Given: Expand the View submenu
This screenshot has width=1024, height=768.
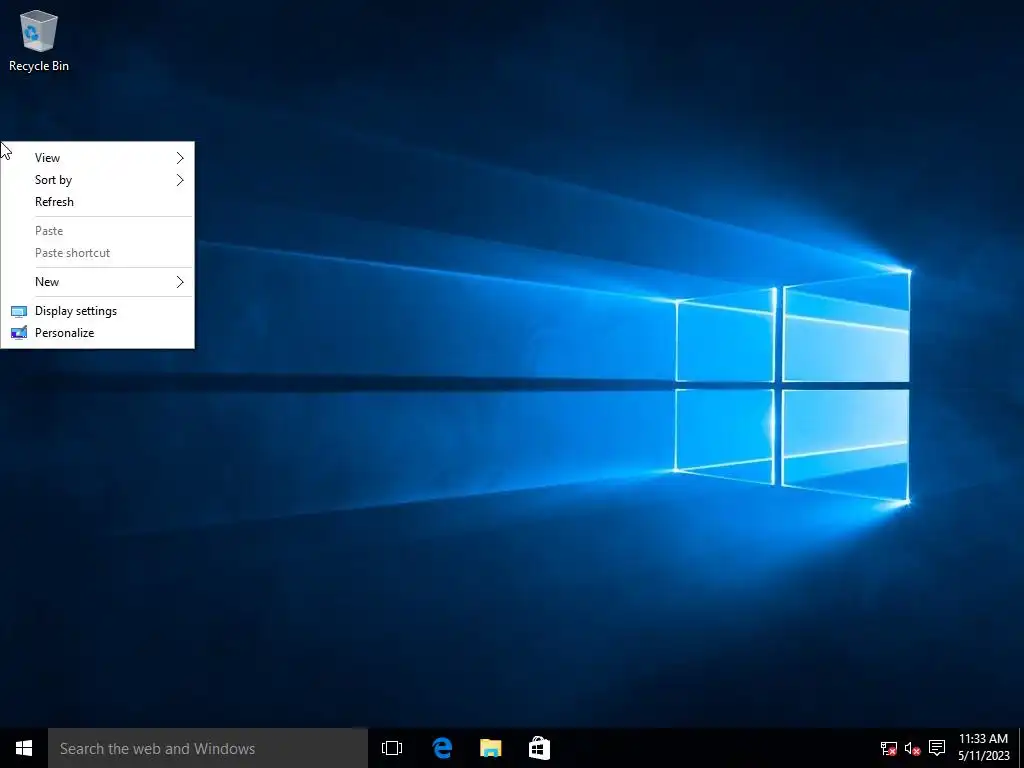Looking at the screenshot, I should (97, 157).
